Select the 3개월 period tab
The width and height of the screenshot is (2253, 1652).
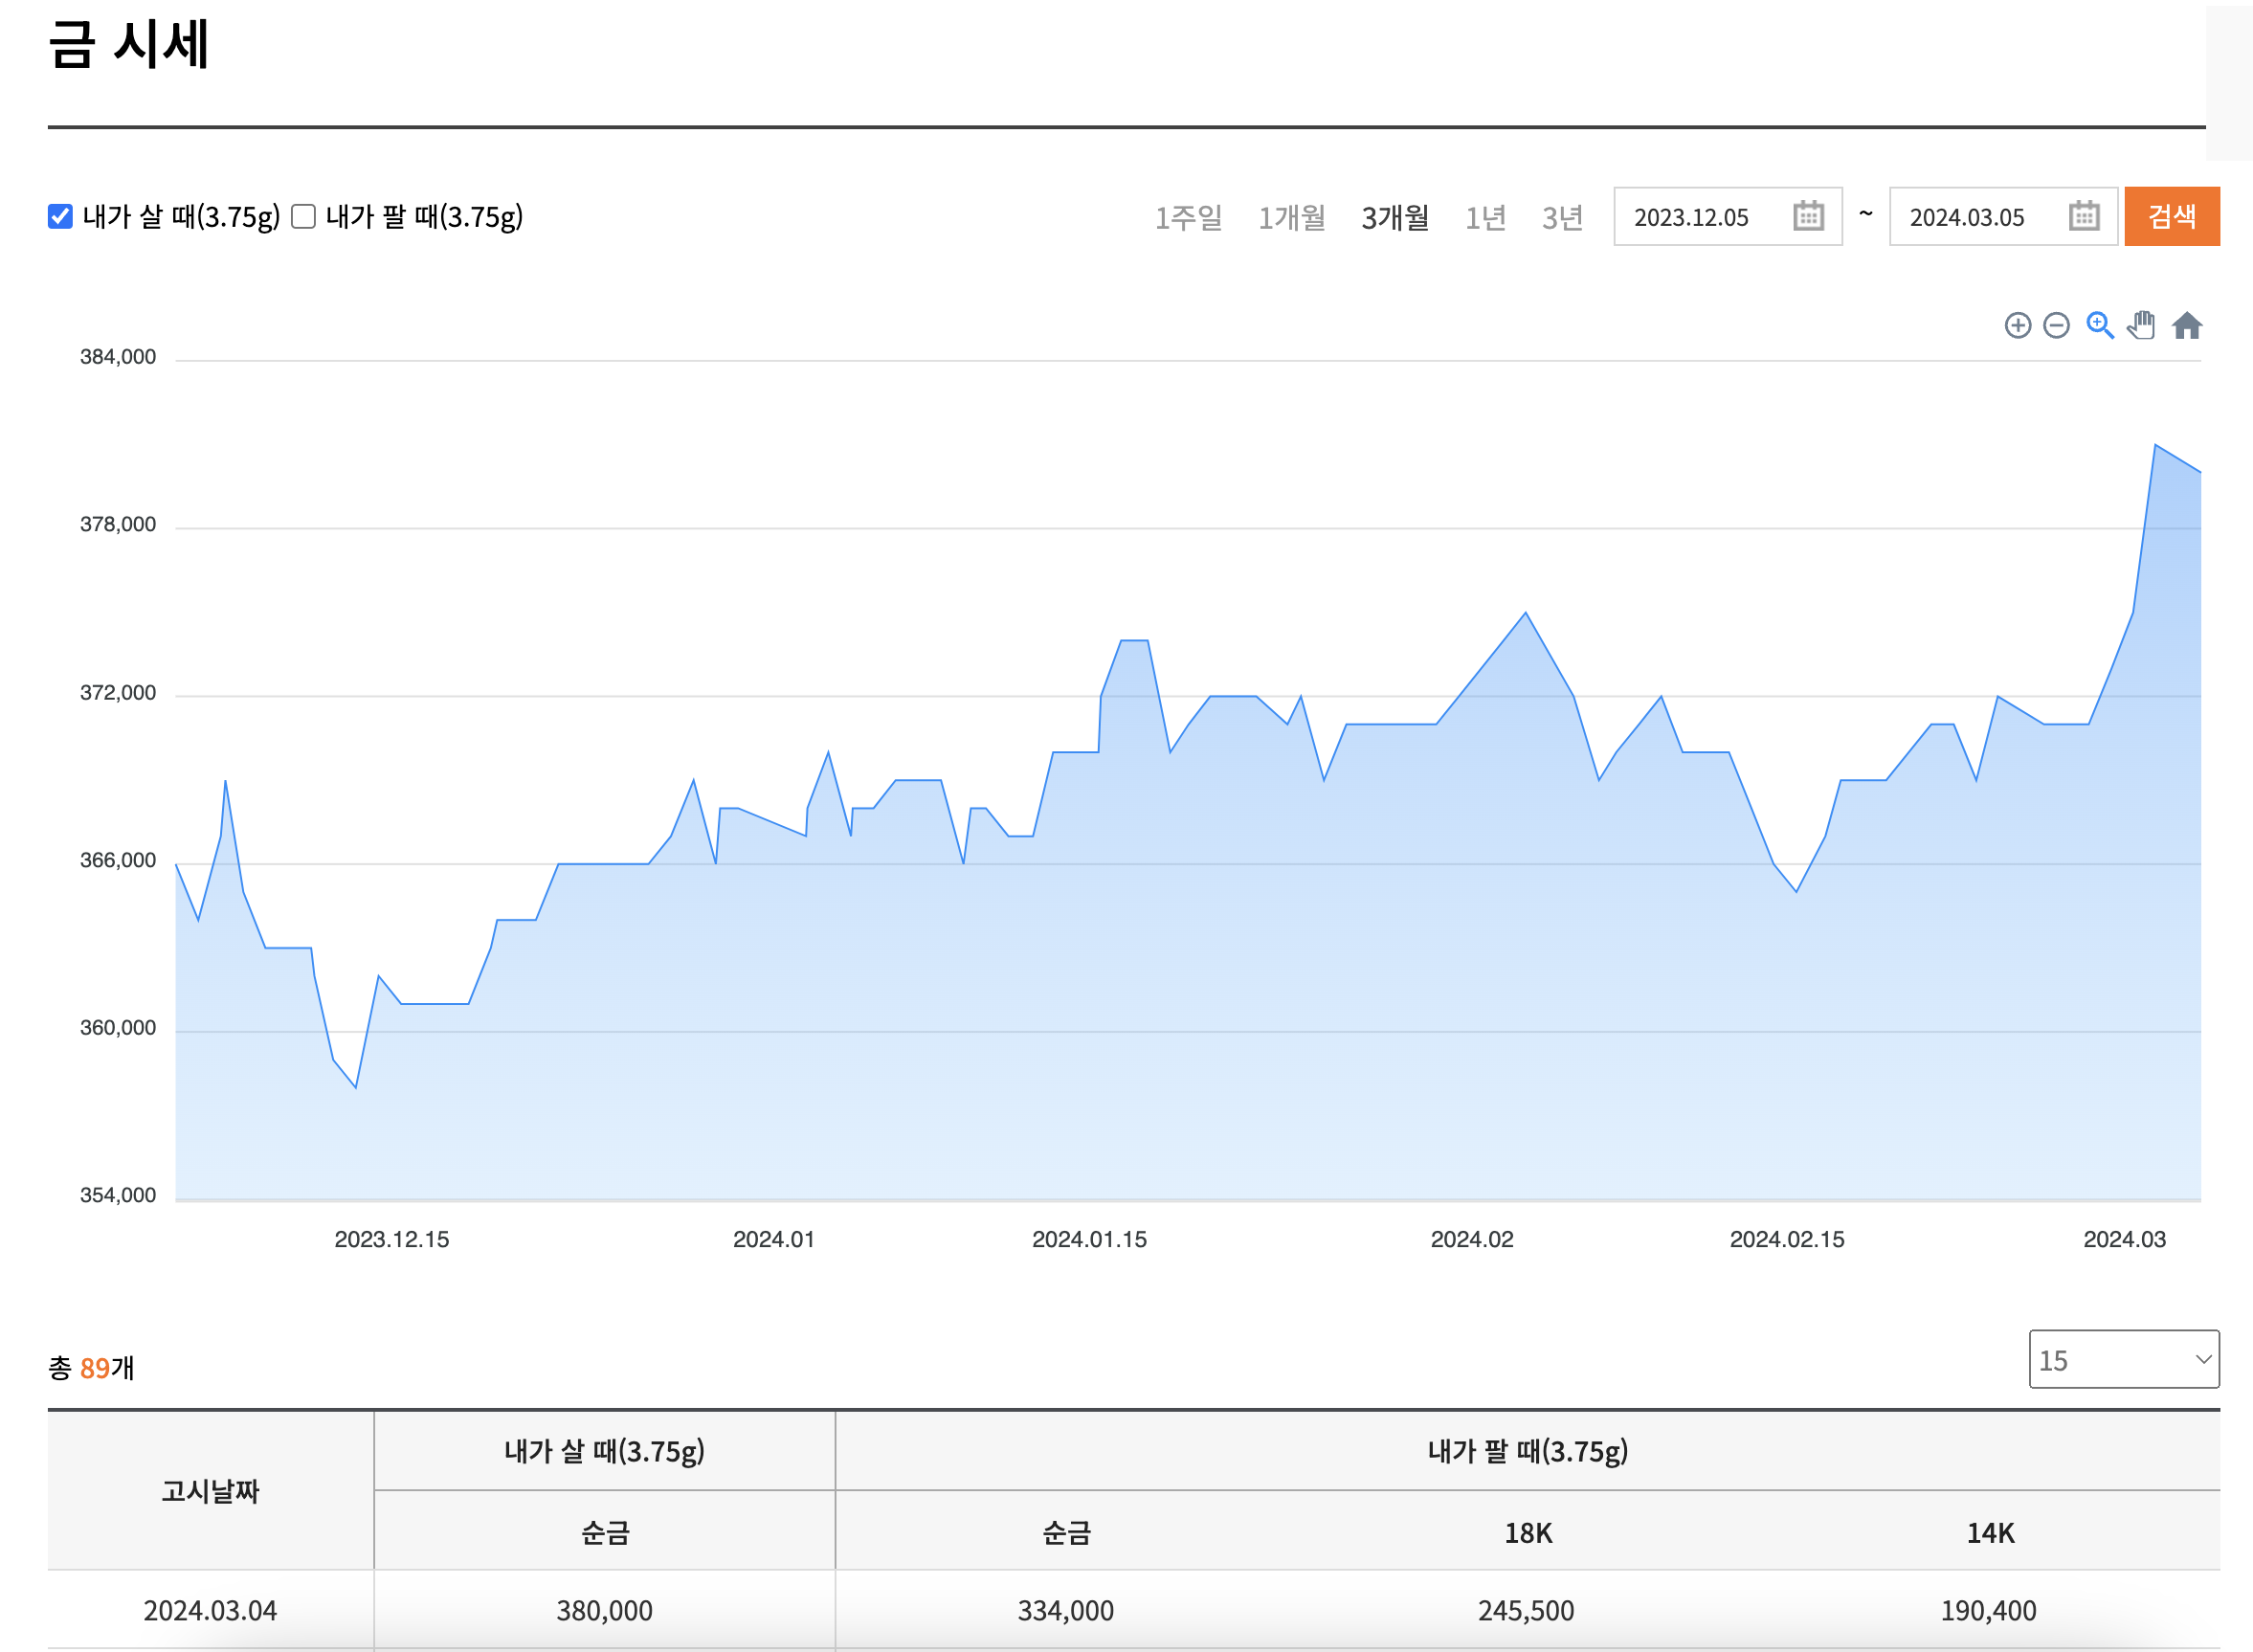[1394, 217]
